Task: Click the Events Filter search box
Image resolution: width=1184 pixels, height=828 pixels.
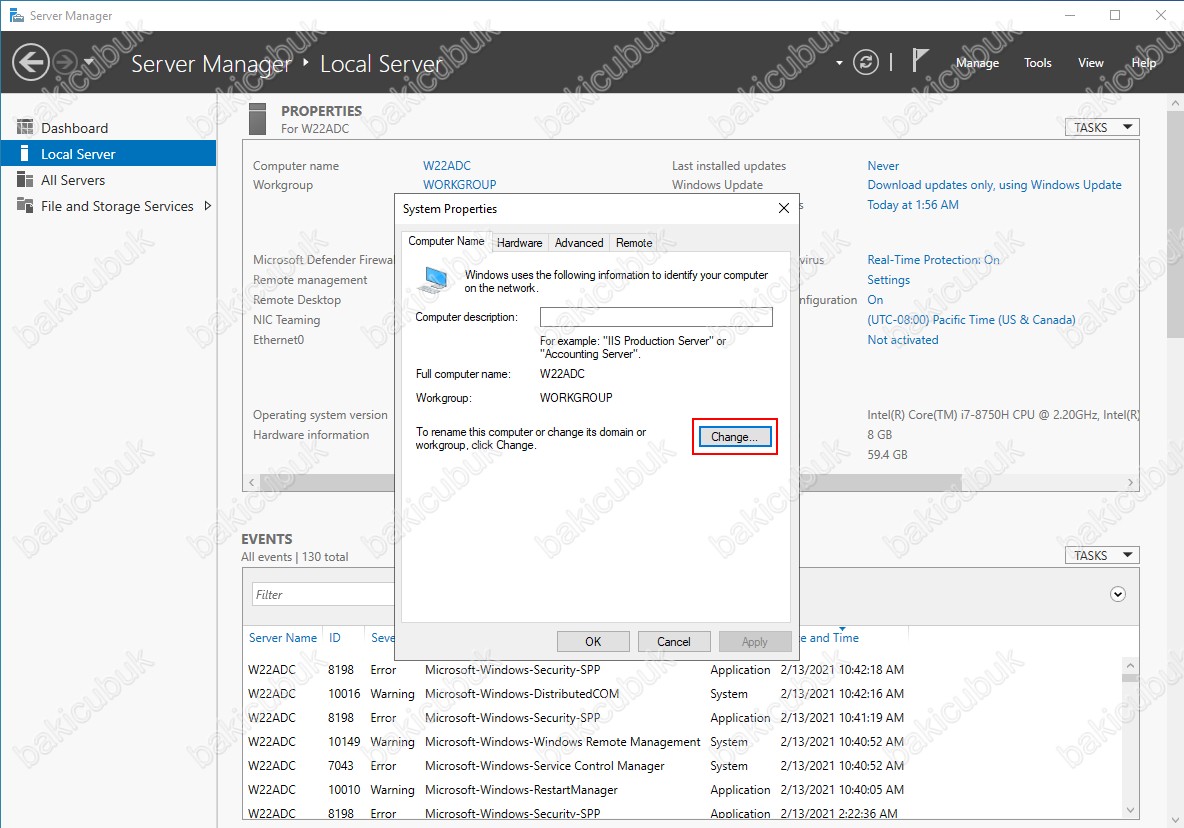Action: pyautogui.click(x=323, y=595)
